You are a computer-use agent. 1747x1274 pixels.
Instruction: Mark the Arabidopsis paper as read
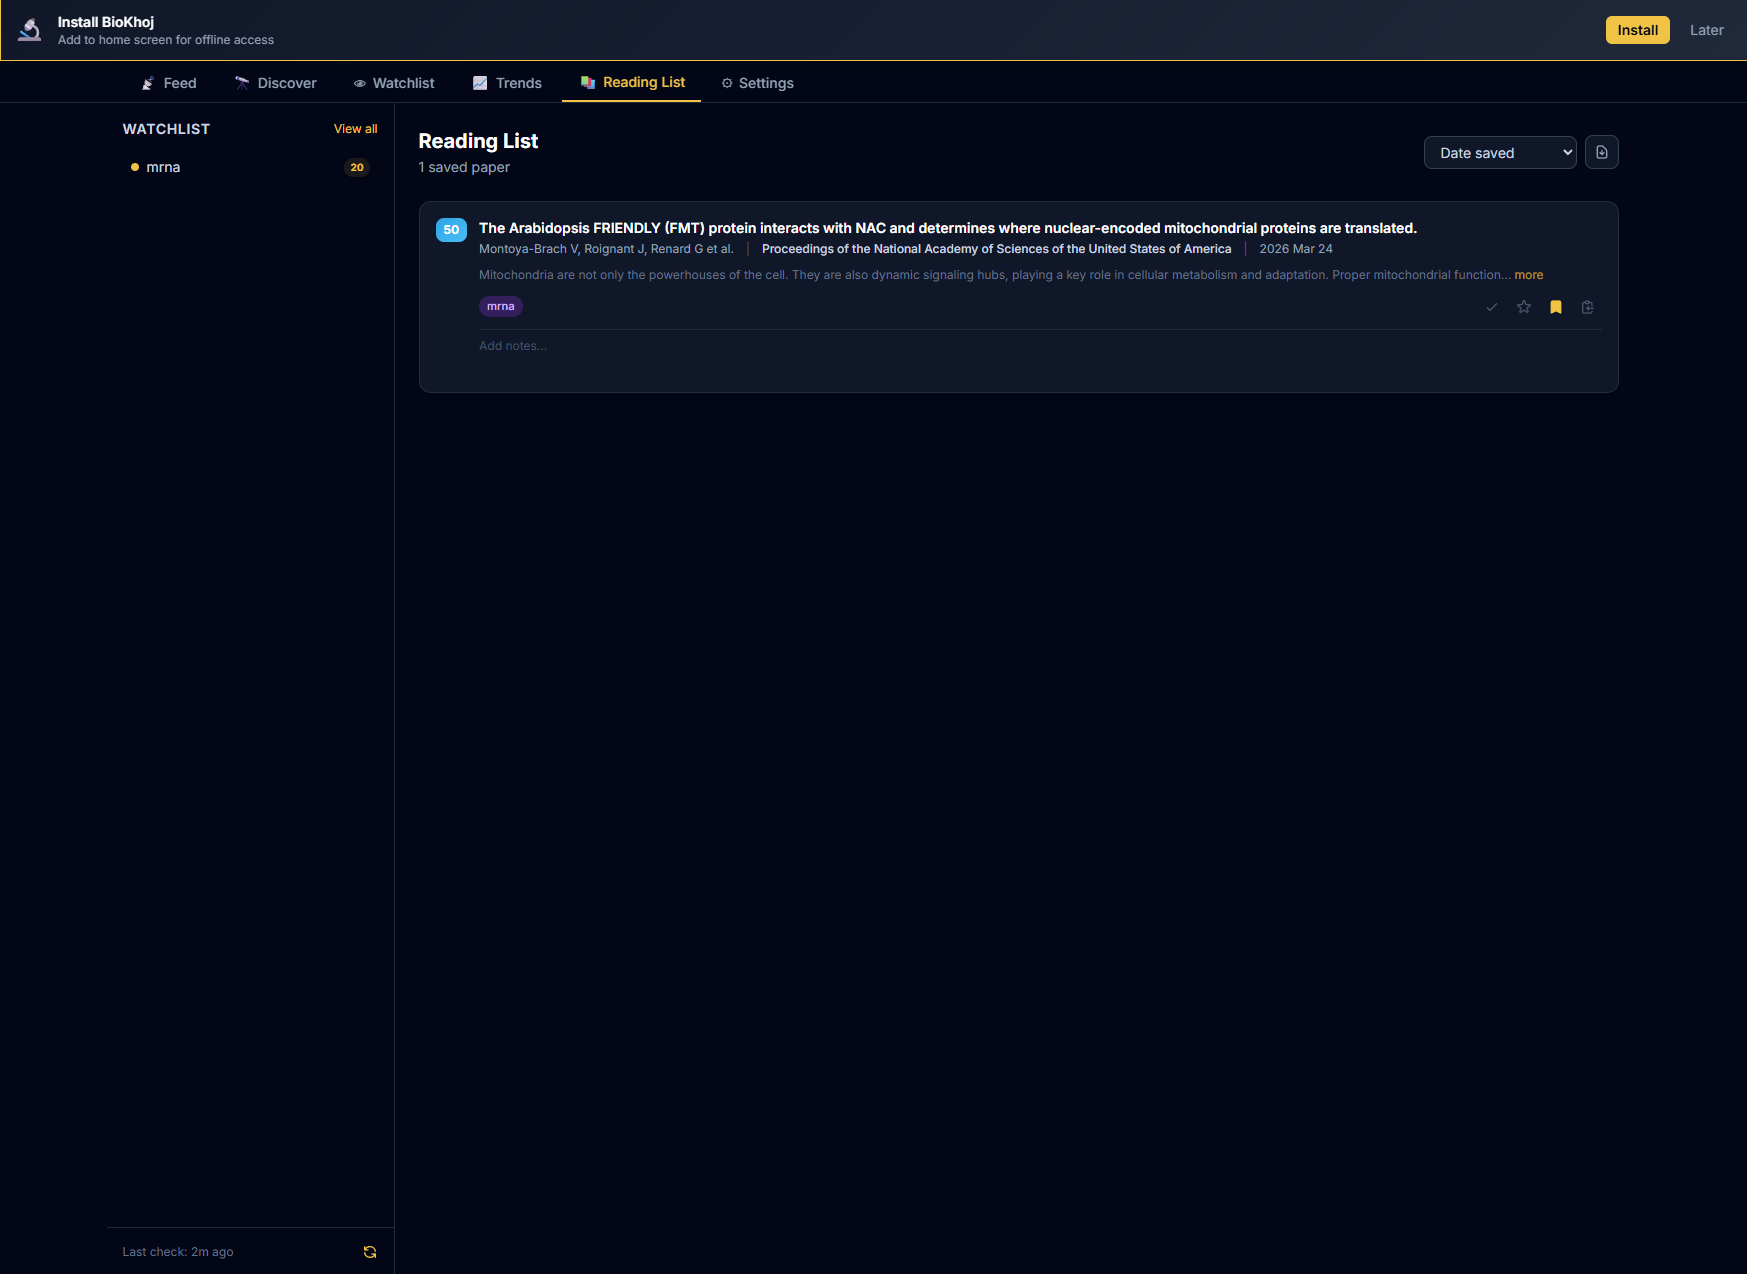tap(1491, 307)
